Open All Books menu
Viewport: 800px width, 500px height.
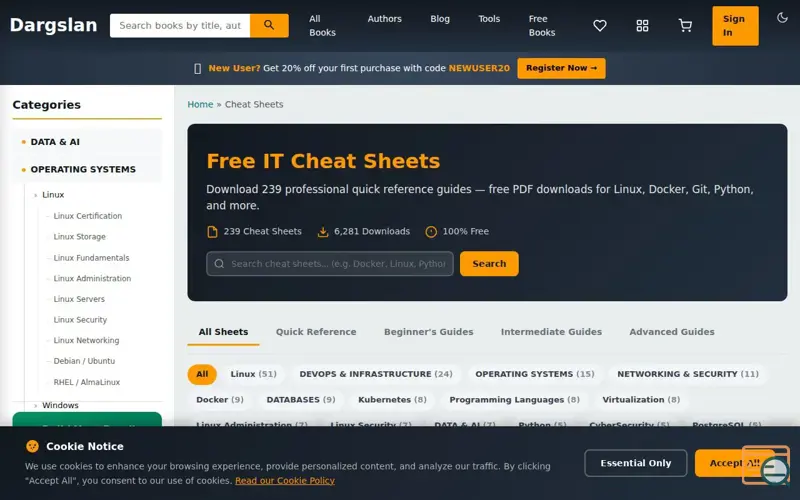[x=322, y=26]
